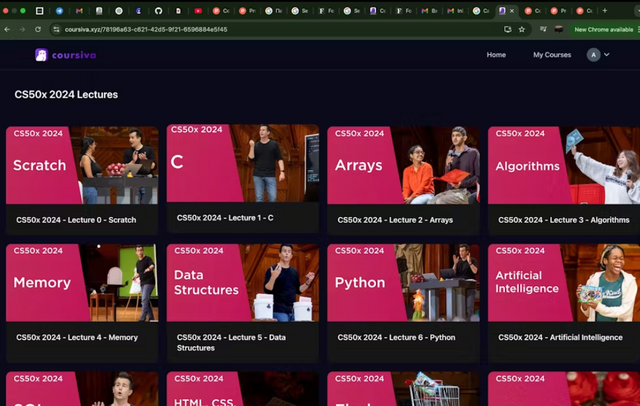Switch to the pinned GitHub tab
Screen dimensions: 640x406
tap(158, 11)
